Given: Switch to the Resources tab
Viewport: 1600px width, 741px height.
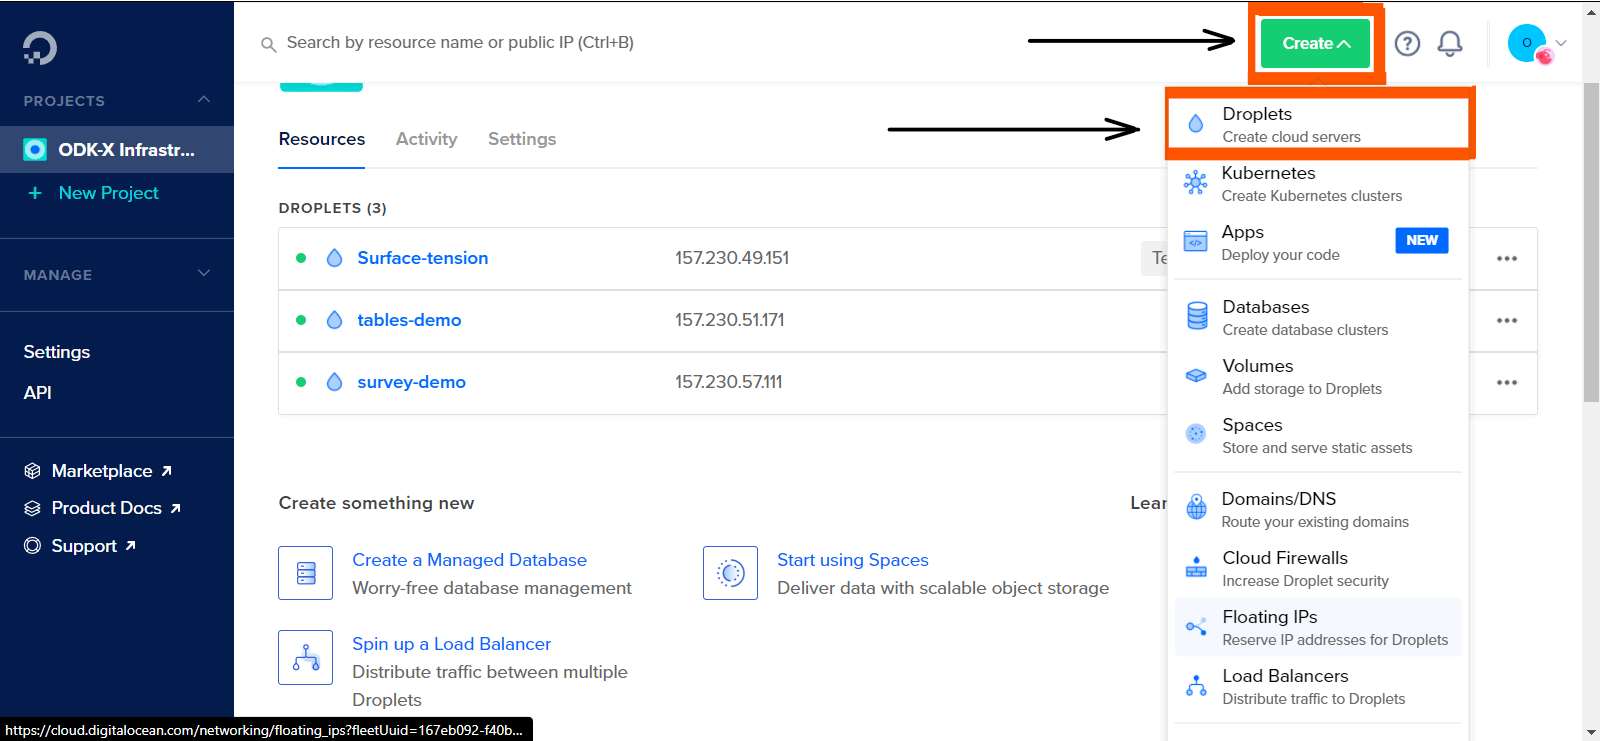Looking at the screenshot, I should coord(322,139).
